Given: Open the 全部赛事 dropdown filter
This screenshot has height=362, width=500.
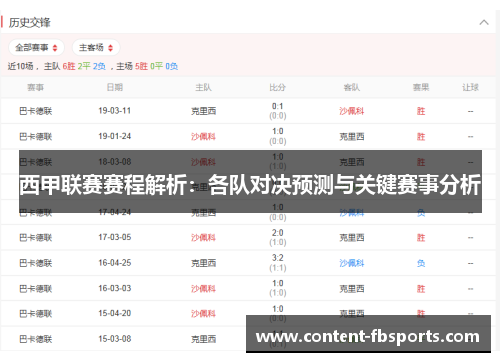Looking at the screenshot, I should 36,48.
